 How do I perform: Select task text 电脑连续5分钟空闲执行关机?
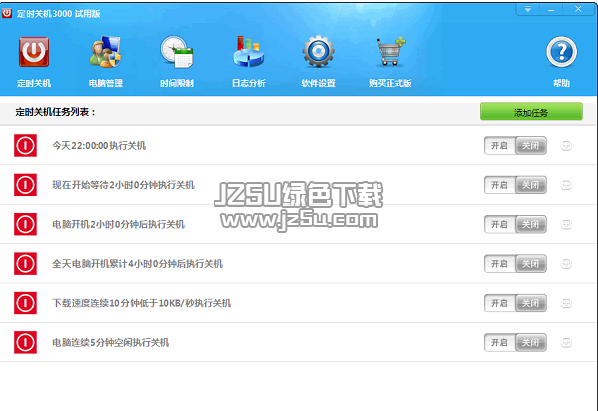pos(111,342)
